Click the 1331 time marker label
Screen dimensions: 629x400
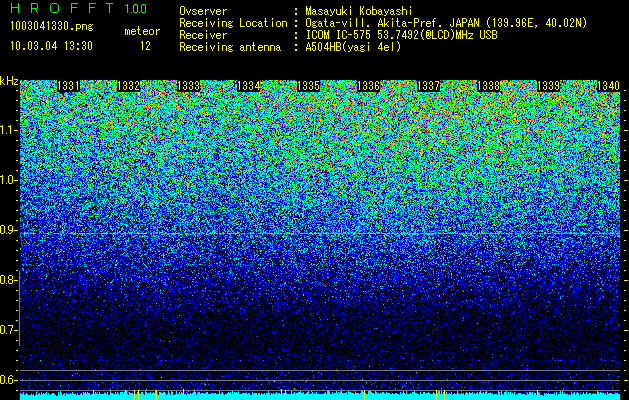(x=68, y=86)
